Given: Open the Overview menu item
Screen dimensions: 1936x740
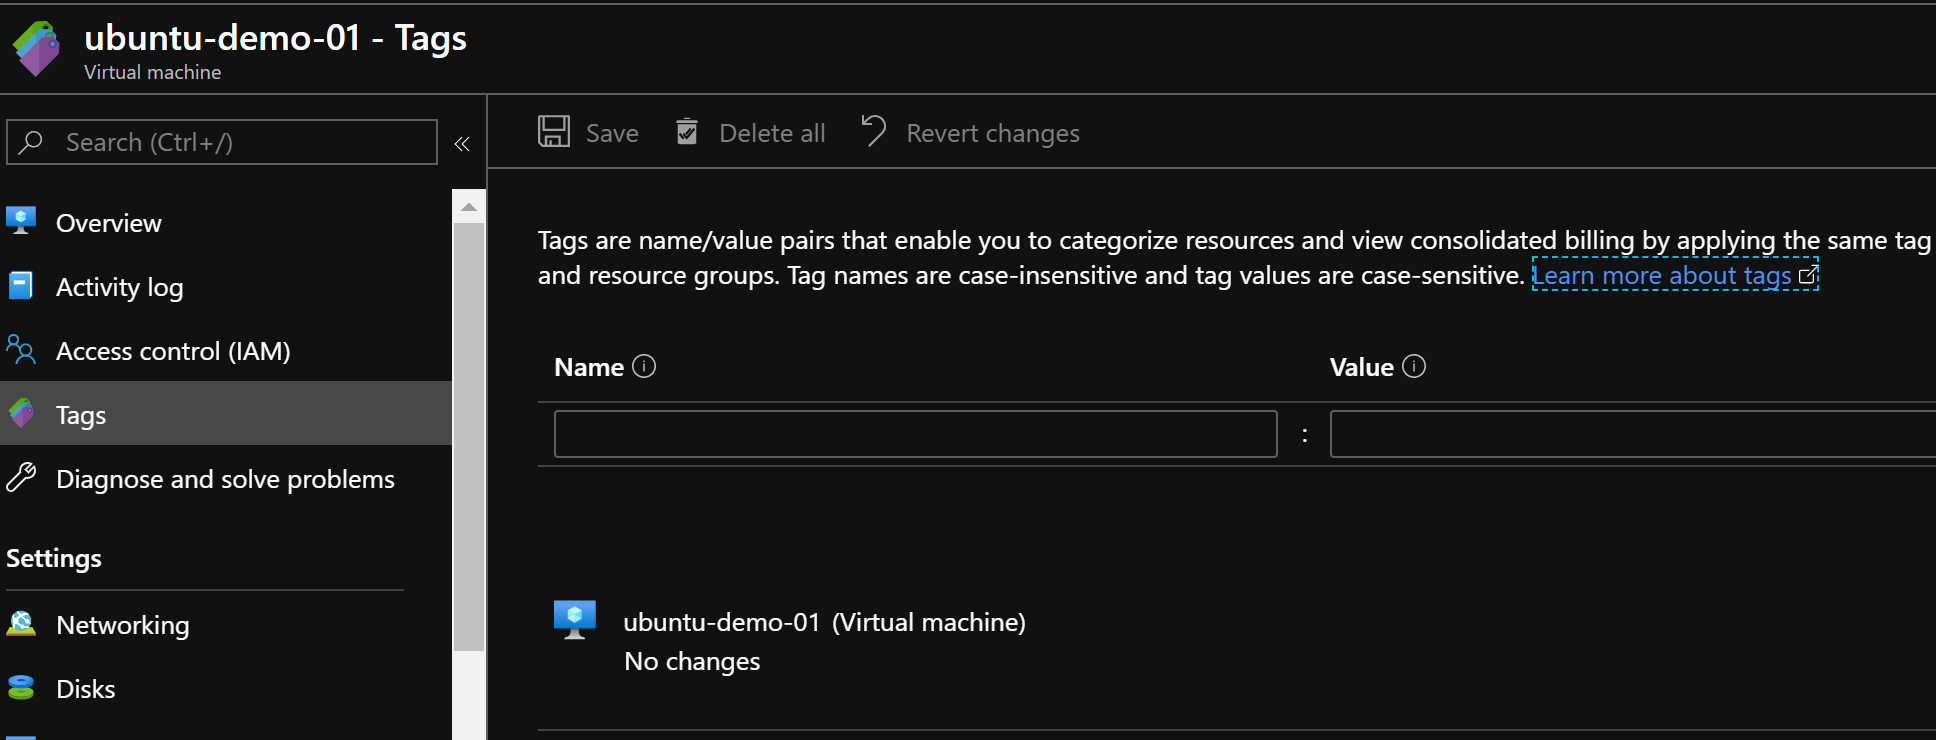Looking at the screenshot, I should pos(226,223).
